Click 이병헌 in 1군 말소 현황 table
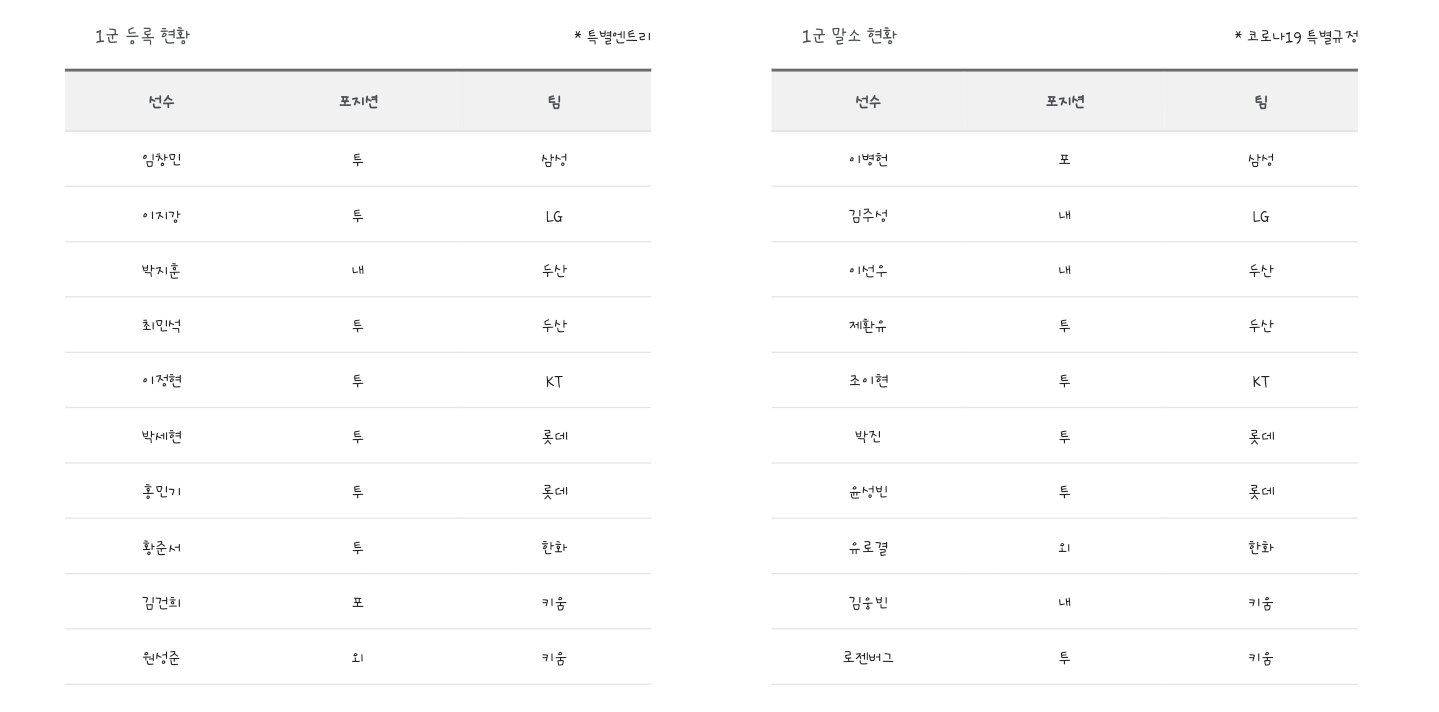The height and width of the screenshot is (712, 1439). coord(867,160)
